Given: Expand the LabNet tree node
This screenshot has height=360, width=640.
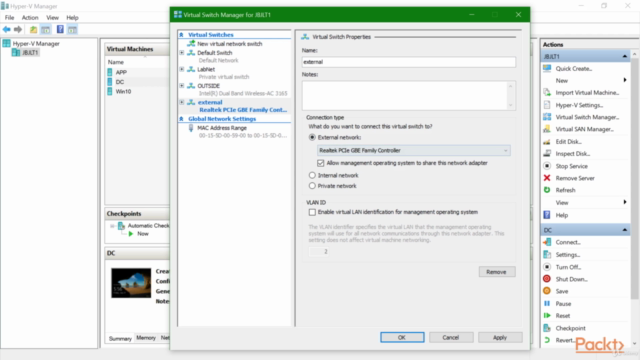Looking at the screenshot, I should coord(182,69).
